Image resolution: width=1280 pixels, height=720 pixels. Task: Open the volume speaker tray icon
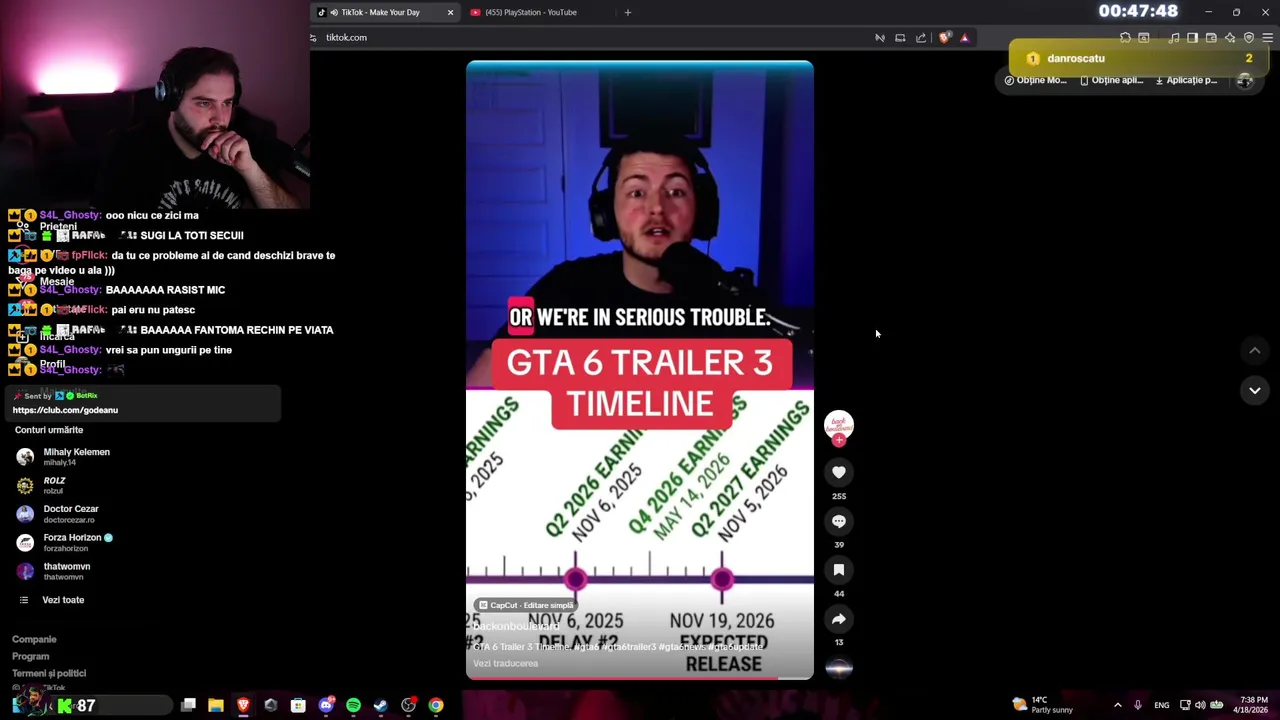click(1200, 705)
